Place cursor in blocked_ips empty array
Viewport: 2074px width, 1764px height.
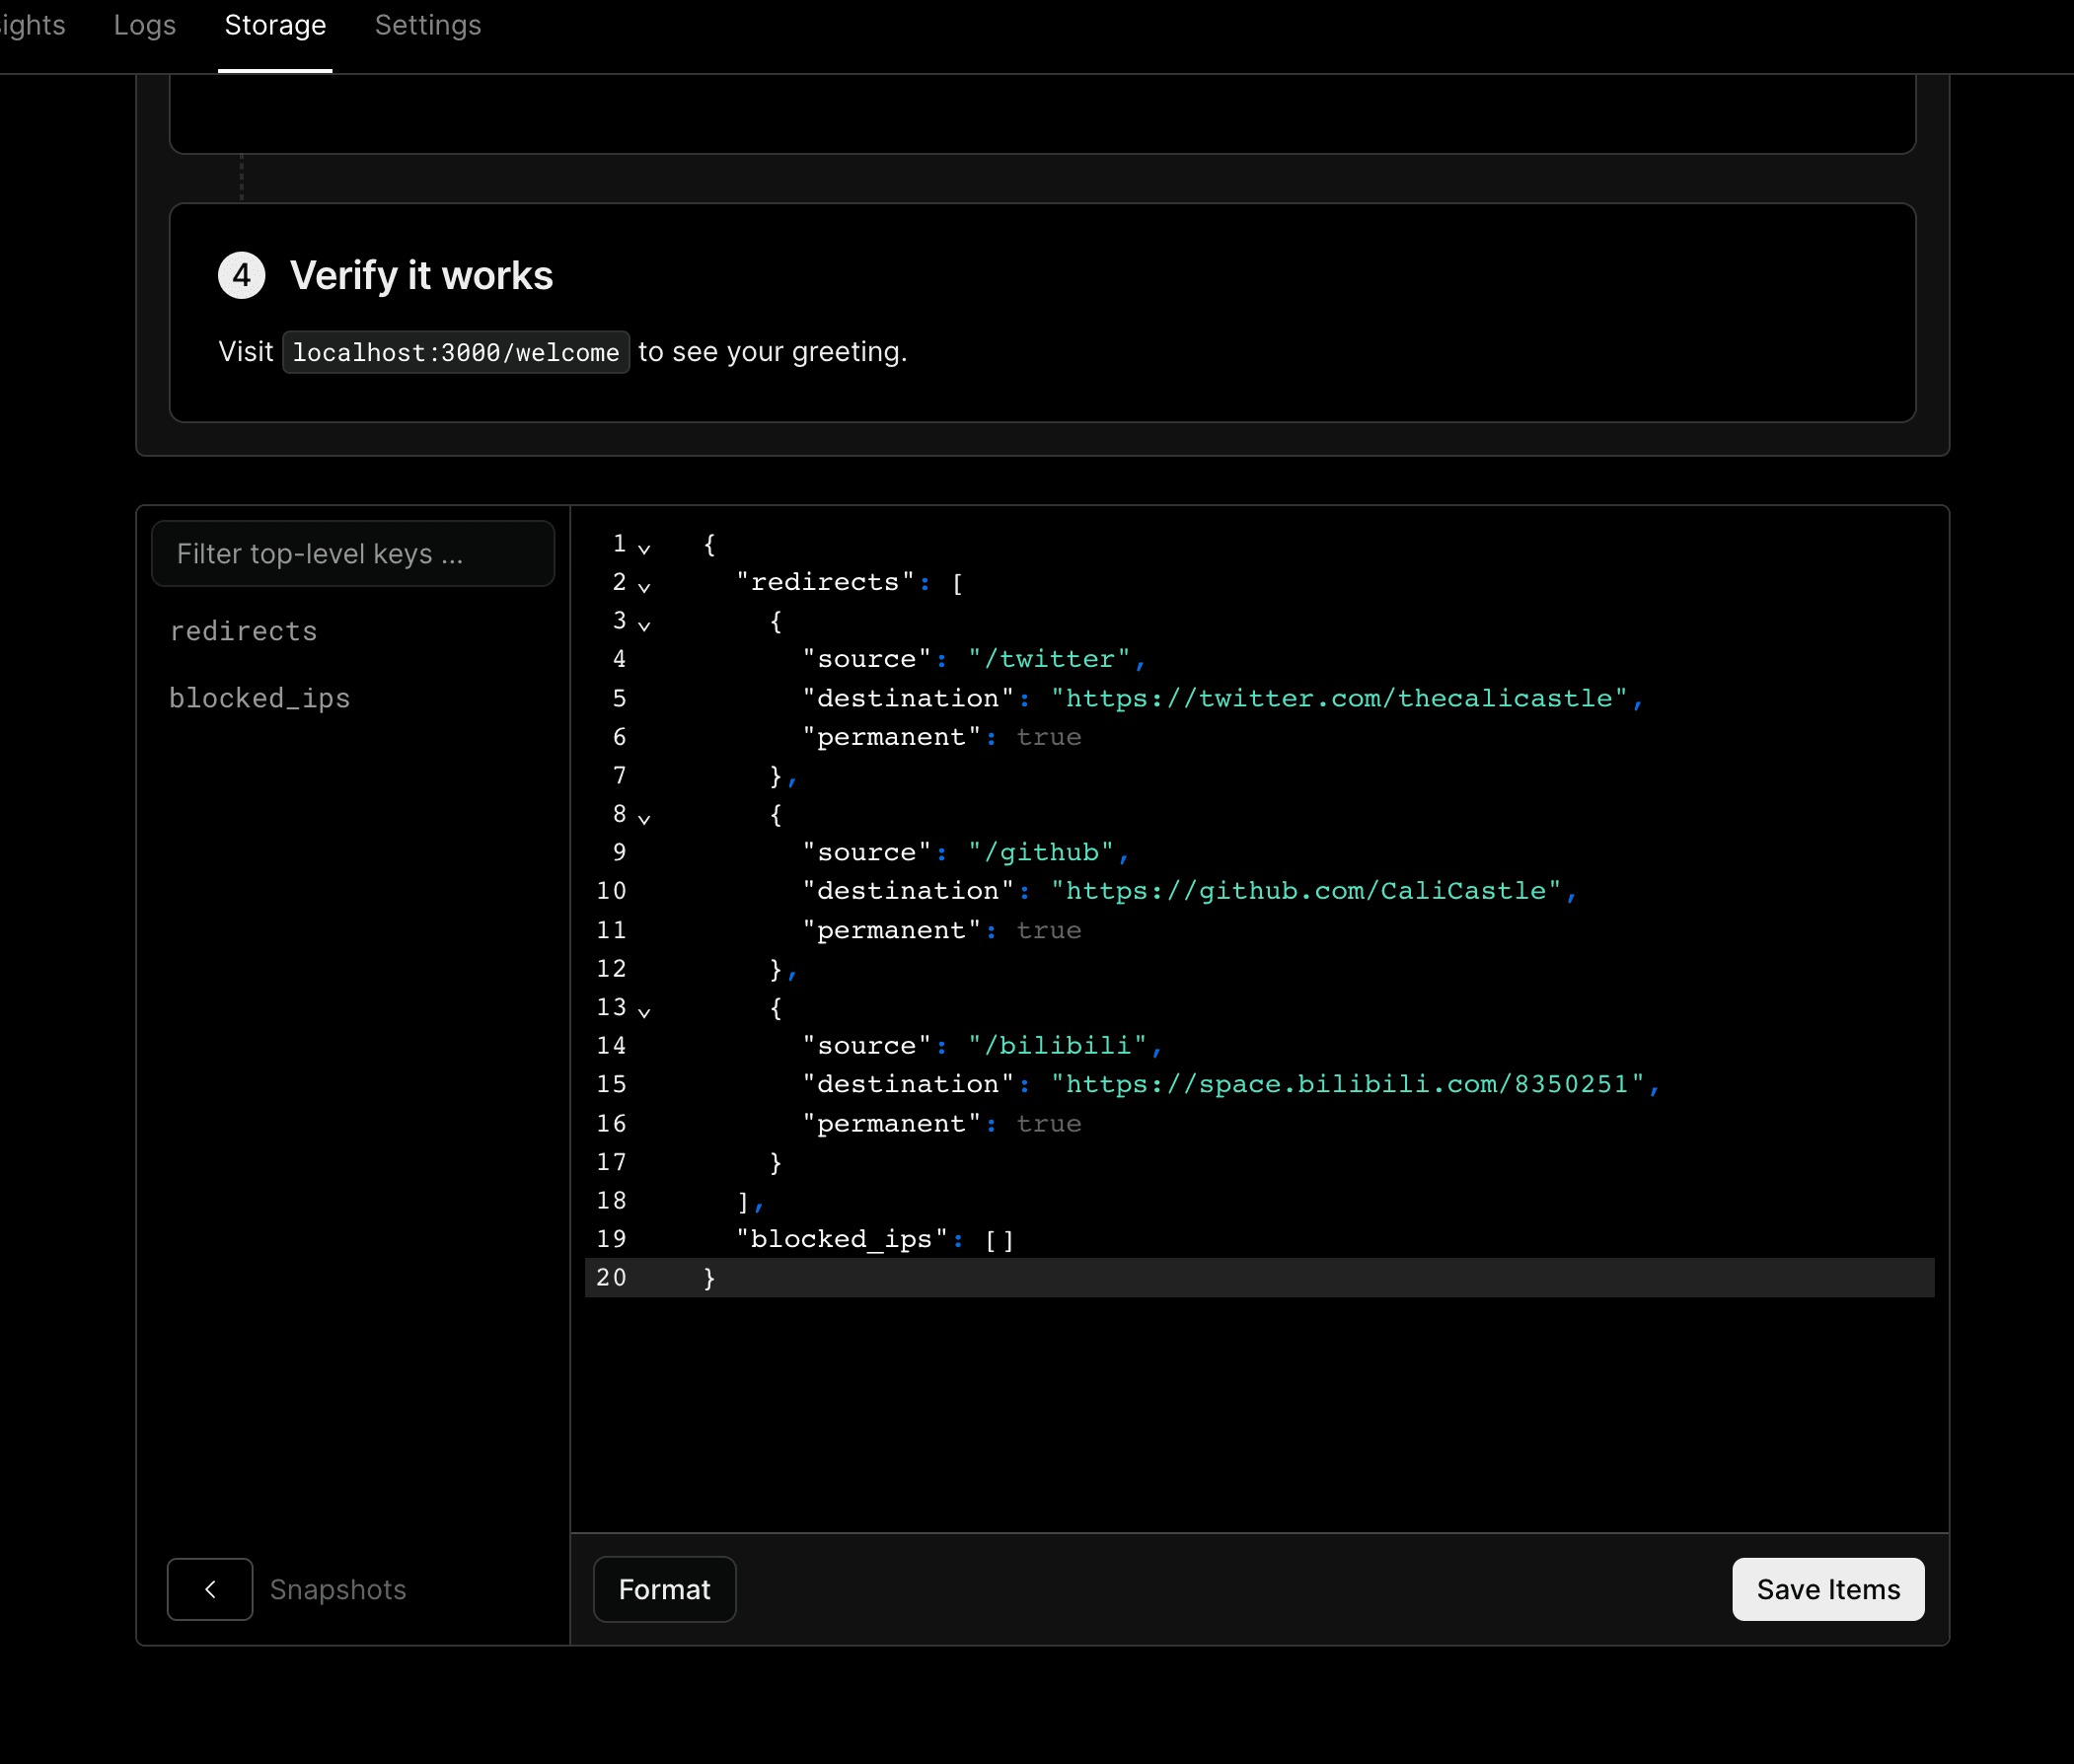pos(1000,1240)
